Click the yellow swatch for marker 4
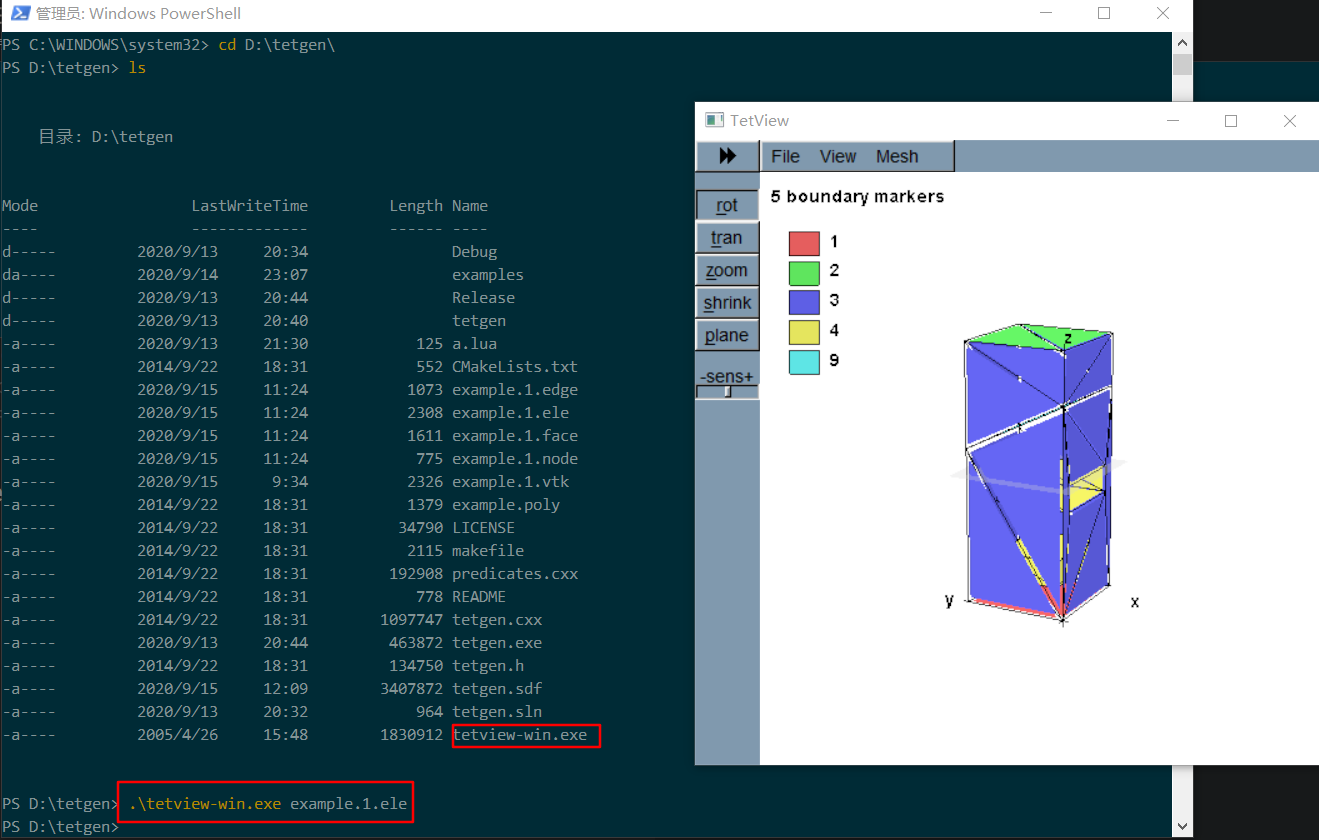 point(804,332)
